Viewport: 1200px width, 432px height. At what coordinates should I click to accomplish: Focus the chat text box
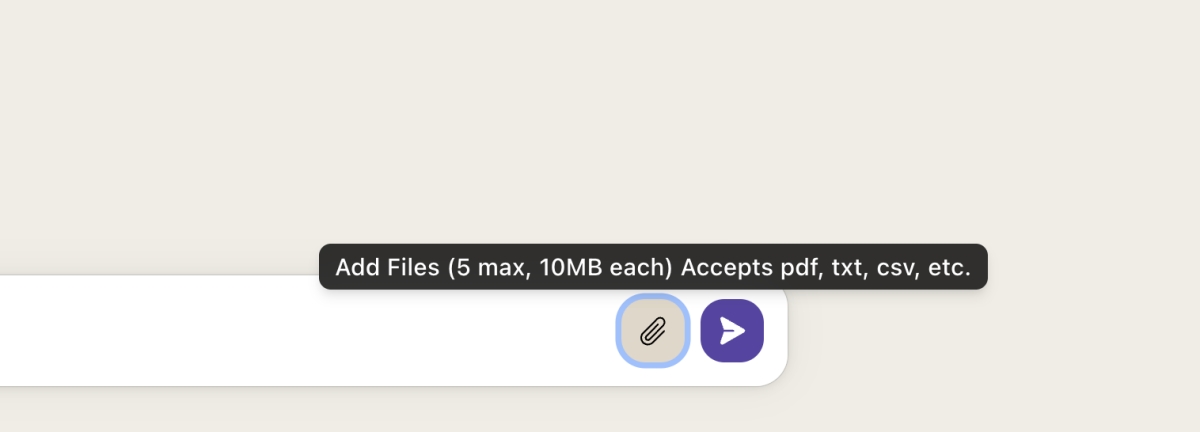300,331
